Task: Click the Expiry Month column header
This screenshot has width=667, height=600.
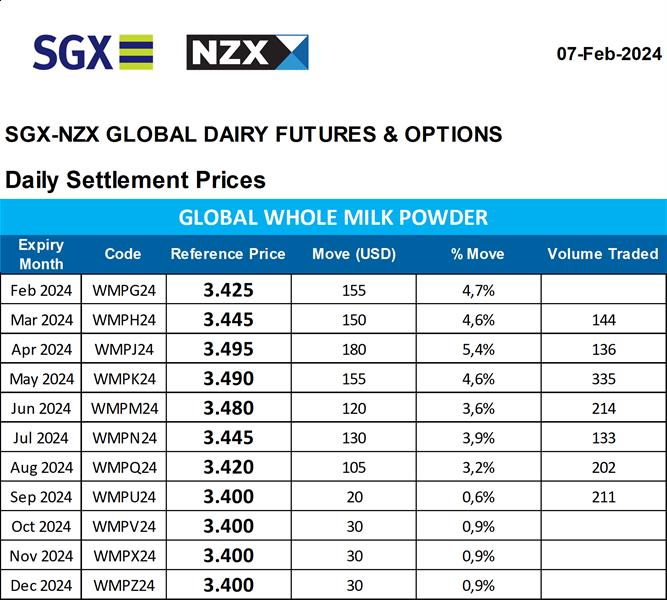Action: coord(41,254)
